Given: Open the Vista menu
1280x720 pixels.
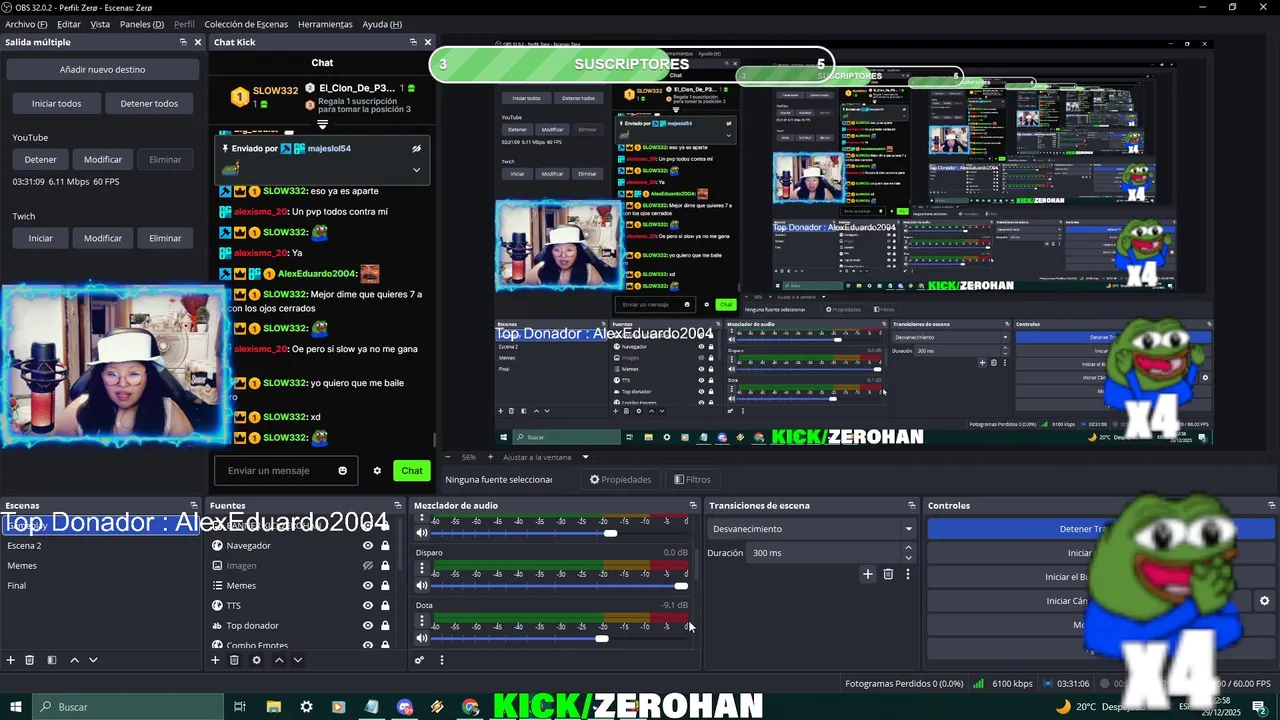Looking at the screenshot, I should tap(100, 24).
